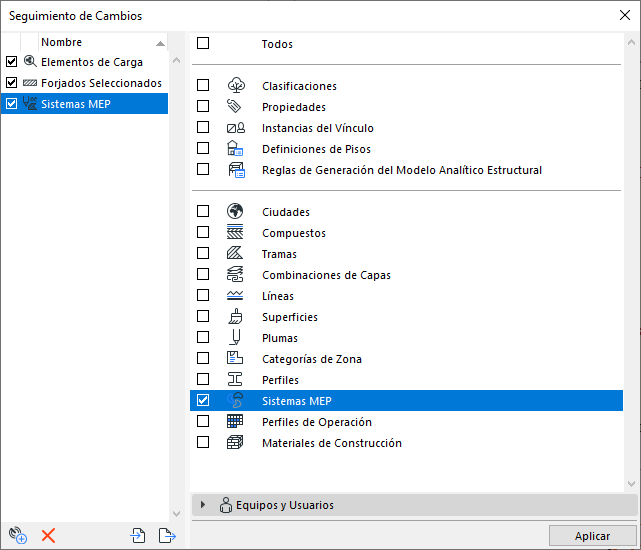This screenshot has height=550, width=641.
Task: Click the Aplicar button
Action: pyautogui.click(x=592, y=536)
